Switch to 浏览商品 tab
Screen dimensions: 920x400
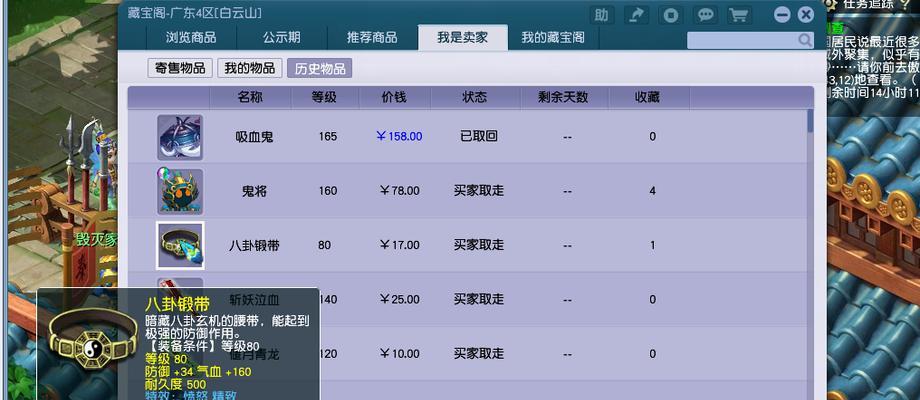point(191,38)
